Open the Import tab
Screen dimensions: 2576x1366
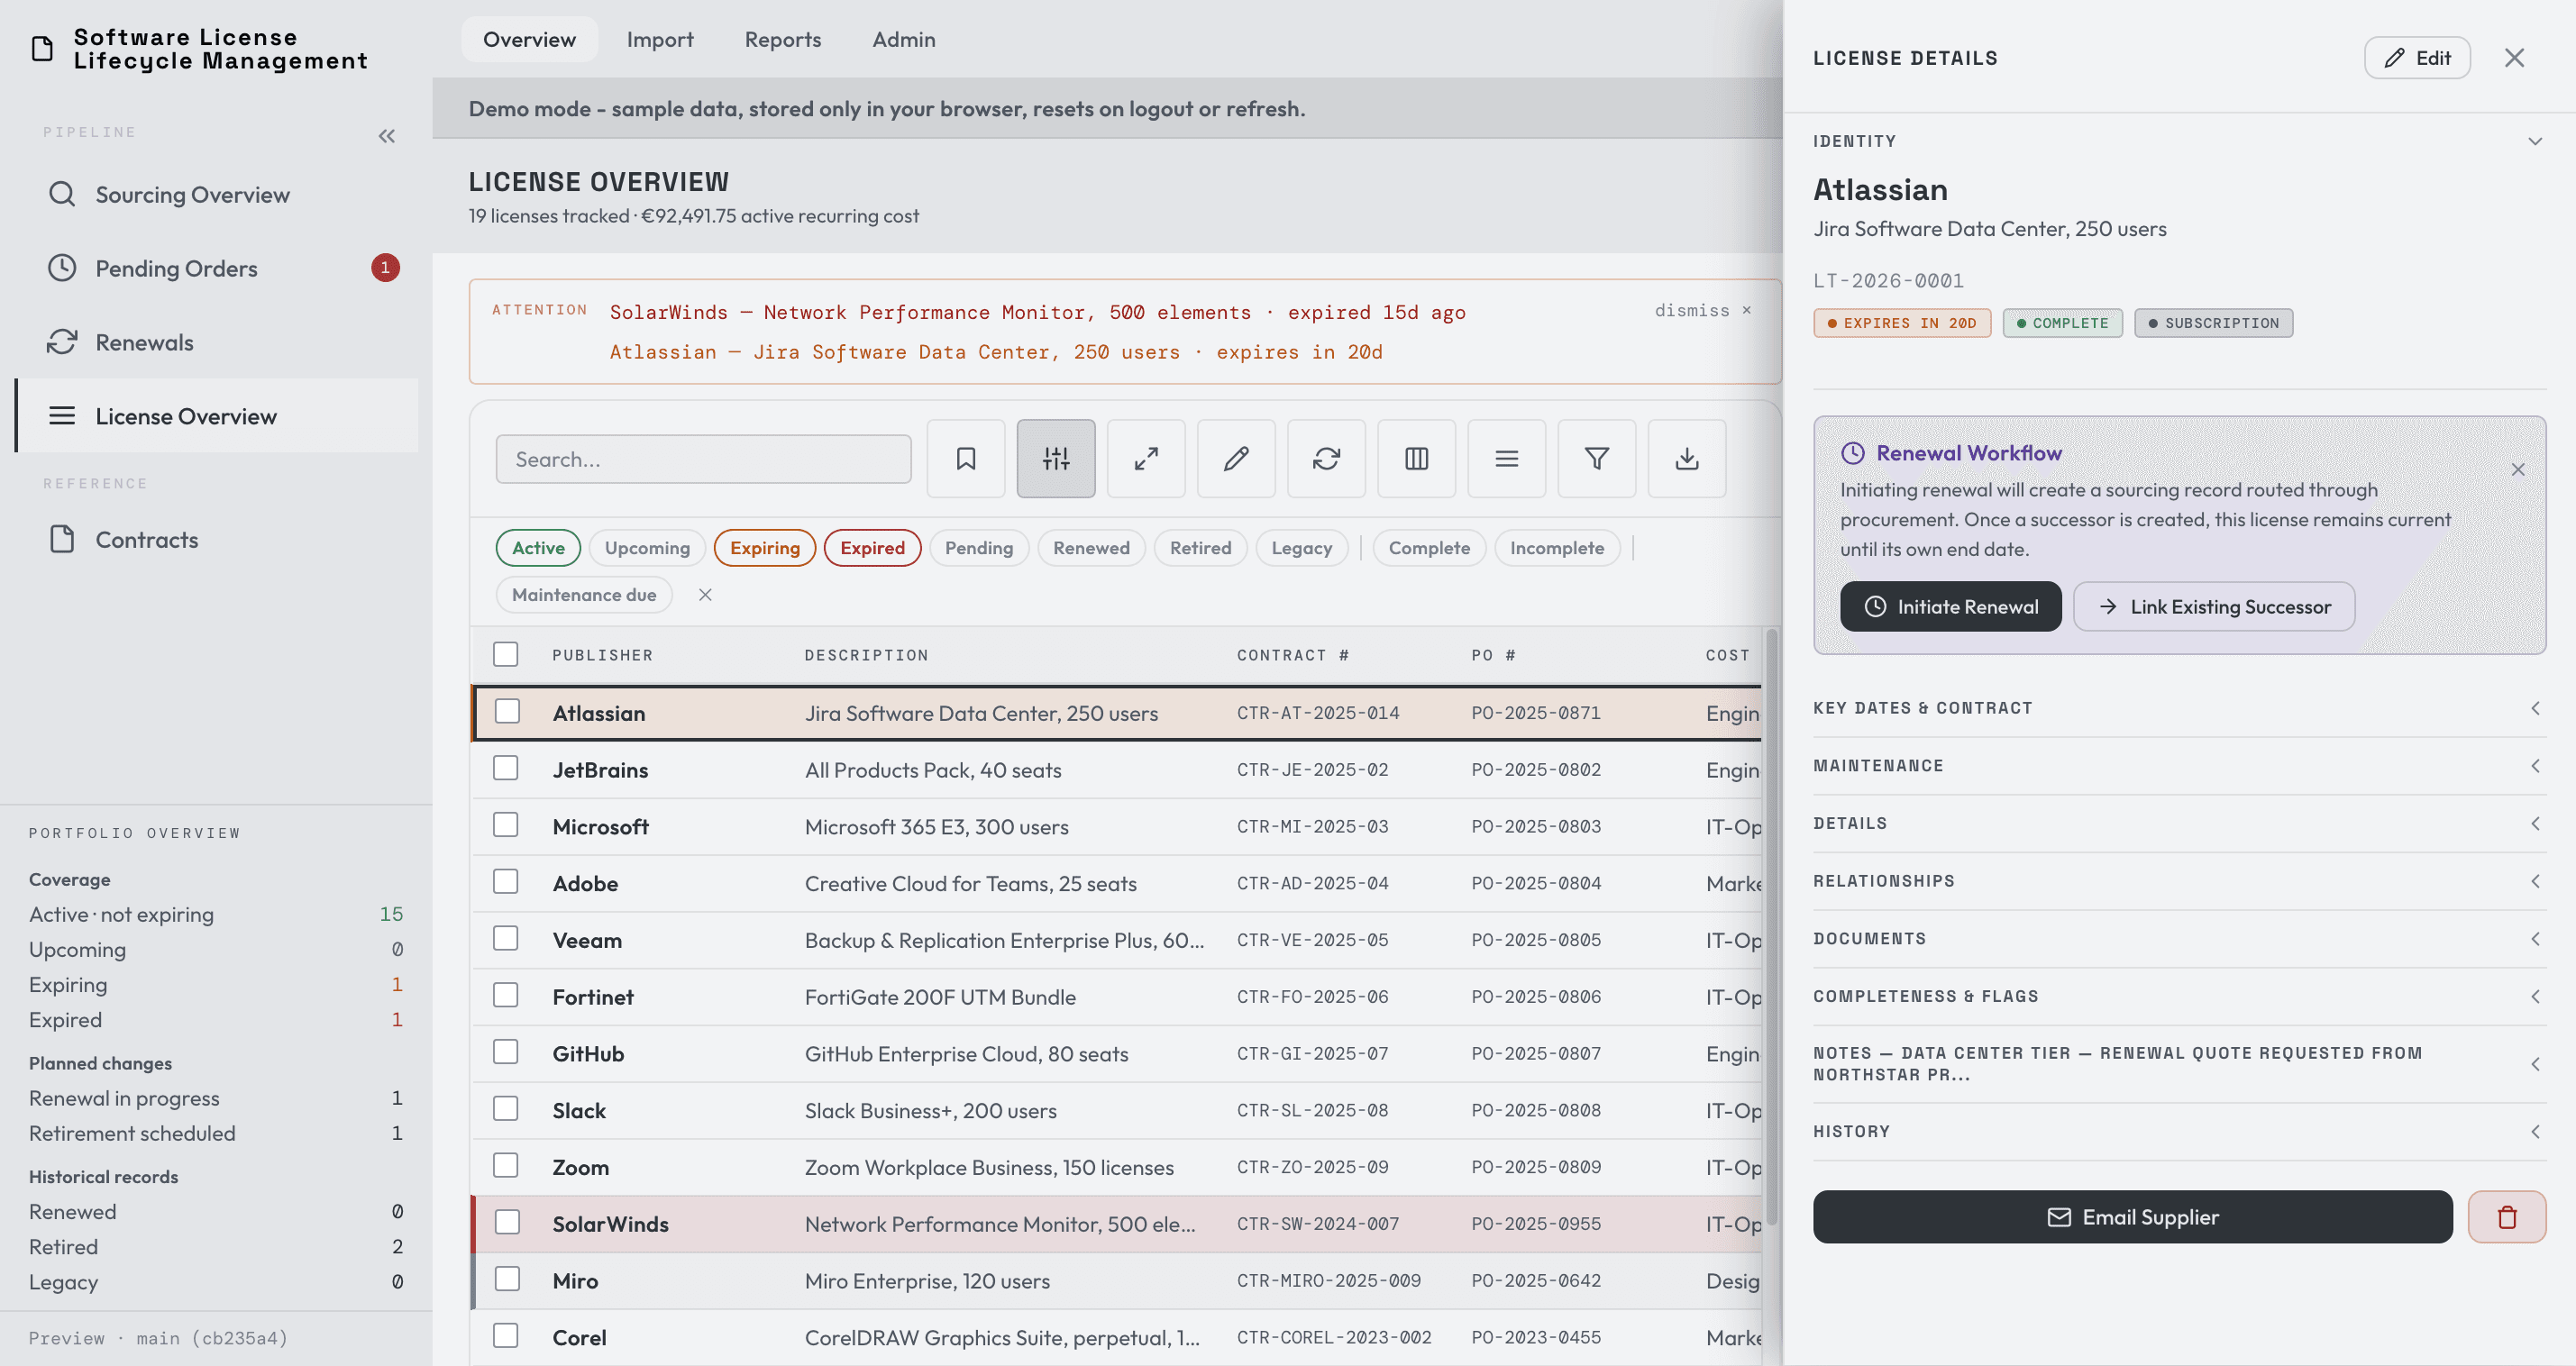point(660,39)
